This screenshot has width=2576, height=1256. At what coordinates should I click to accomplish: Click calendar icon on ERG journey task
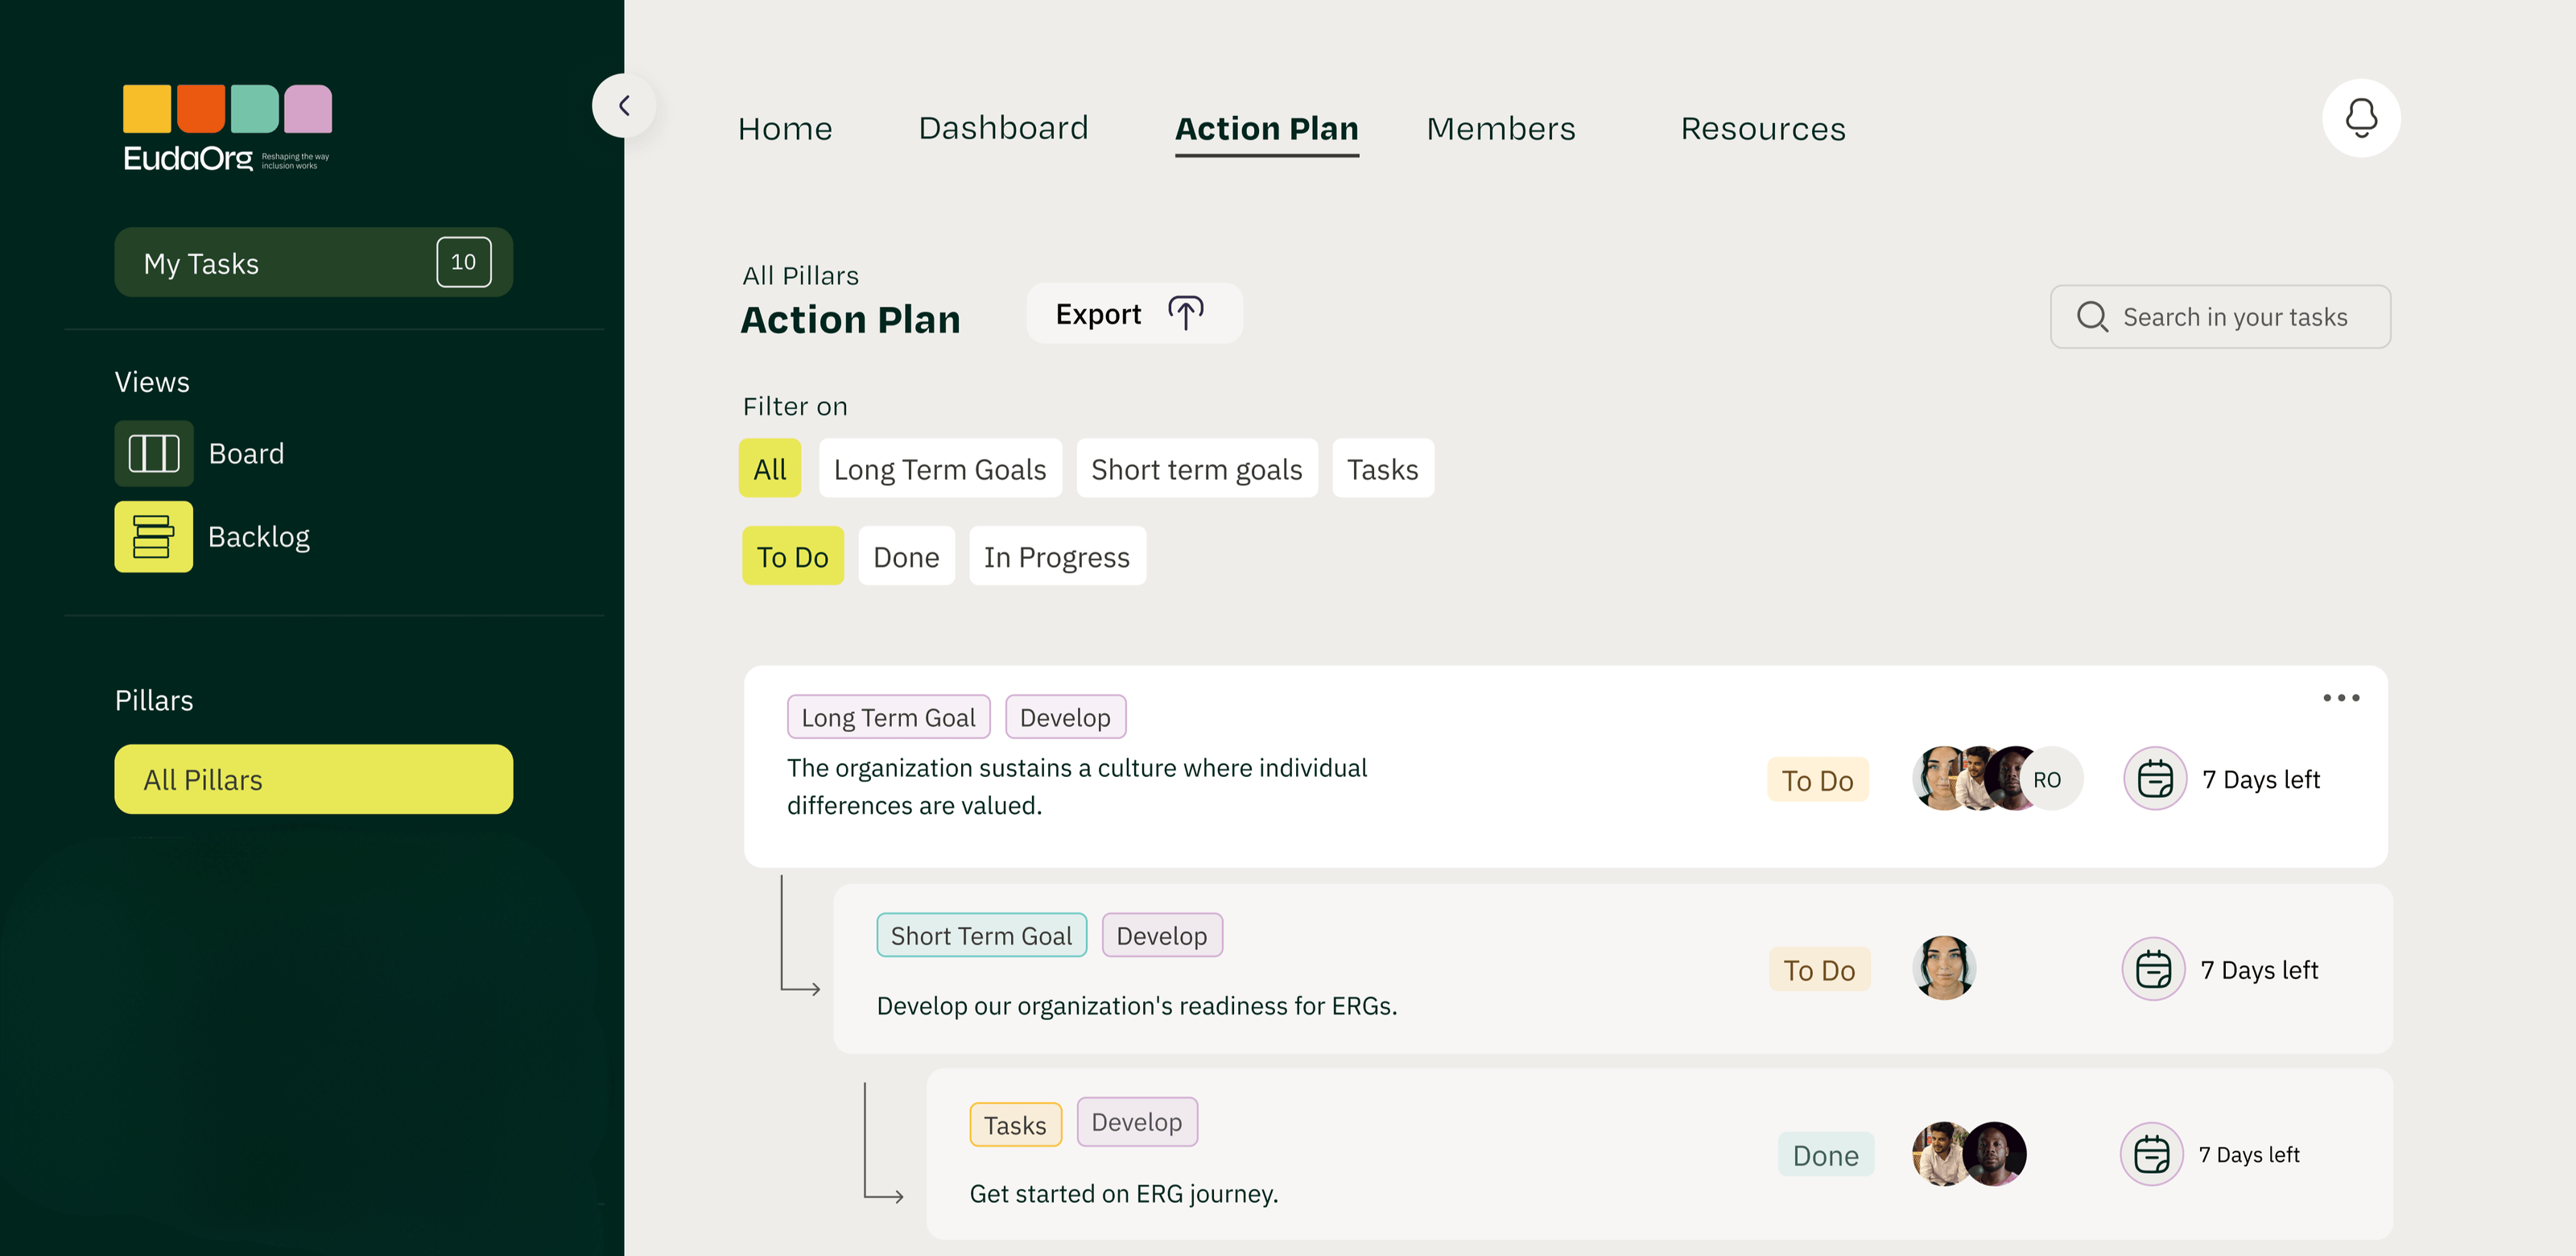[x=2151, y=1154]
